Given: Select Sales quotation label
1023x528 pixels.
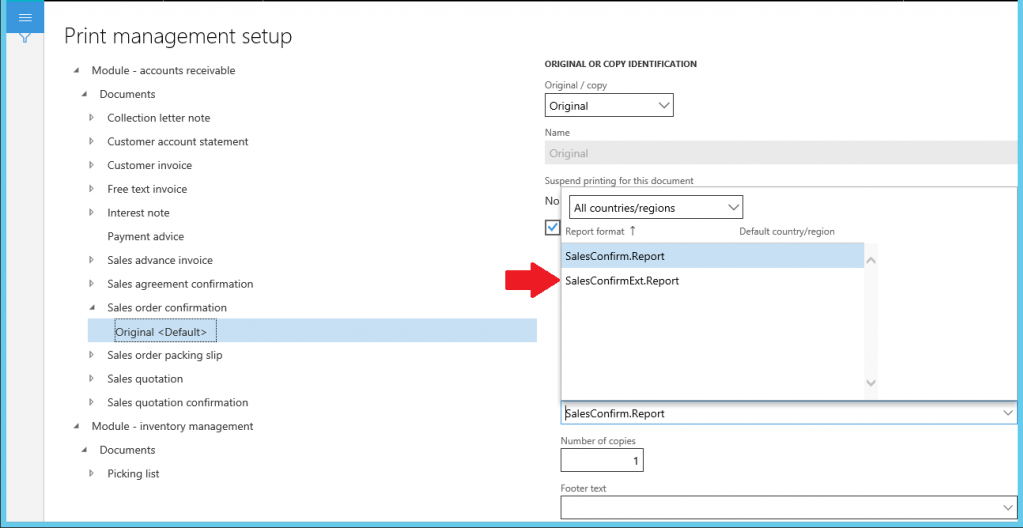Looking at the screenshot, I should (x=145, y=379).
